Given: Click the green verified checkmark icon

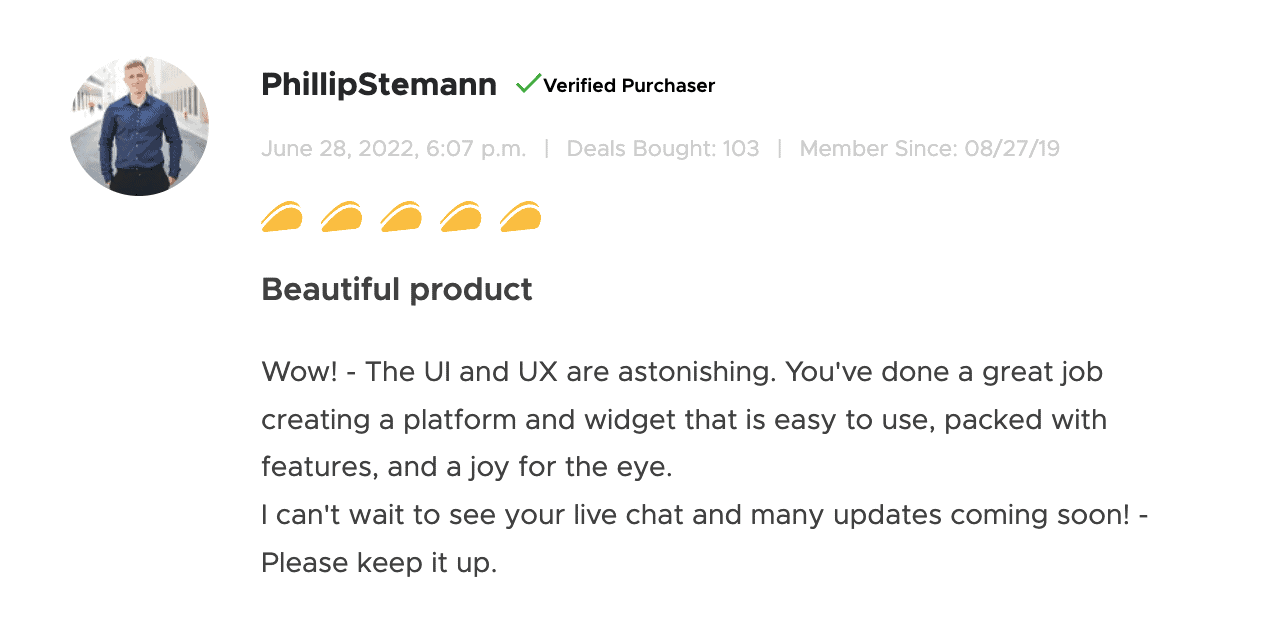Looking at the screenshot, I should 528,84.
